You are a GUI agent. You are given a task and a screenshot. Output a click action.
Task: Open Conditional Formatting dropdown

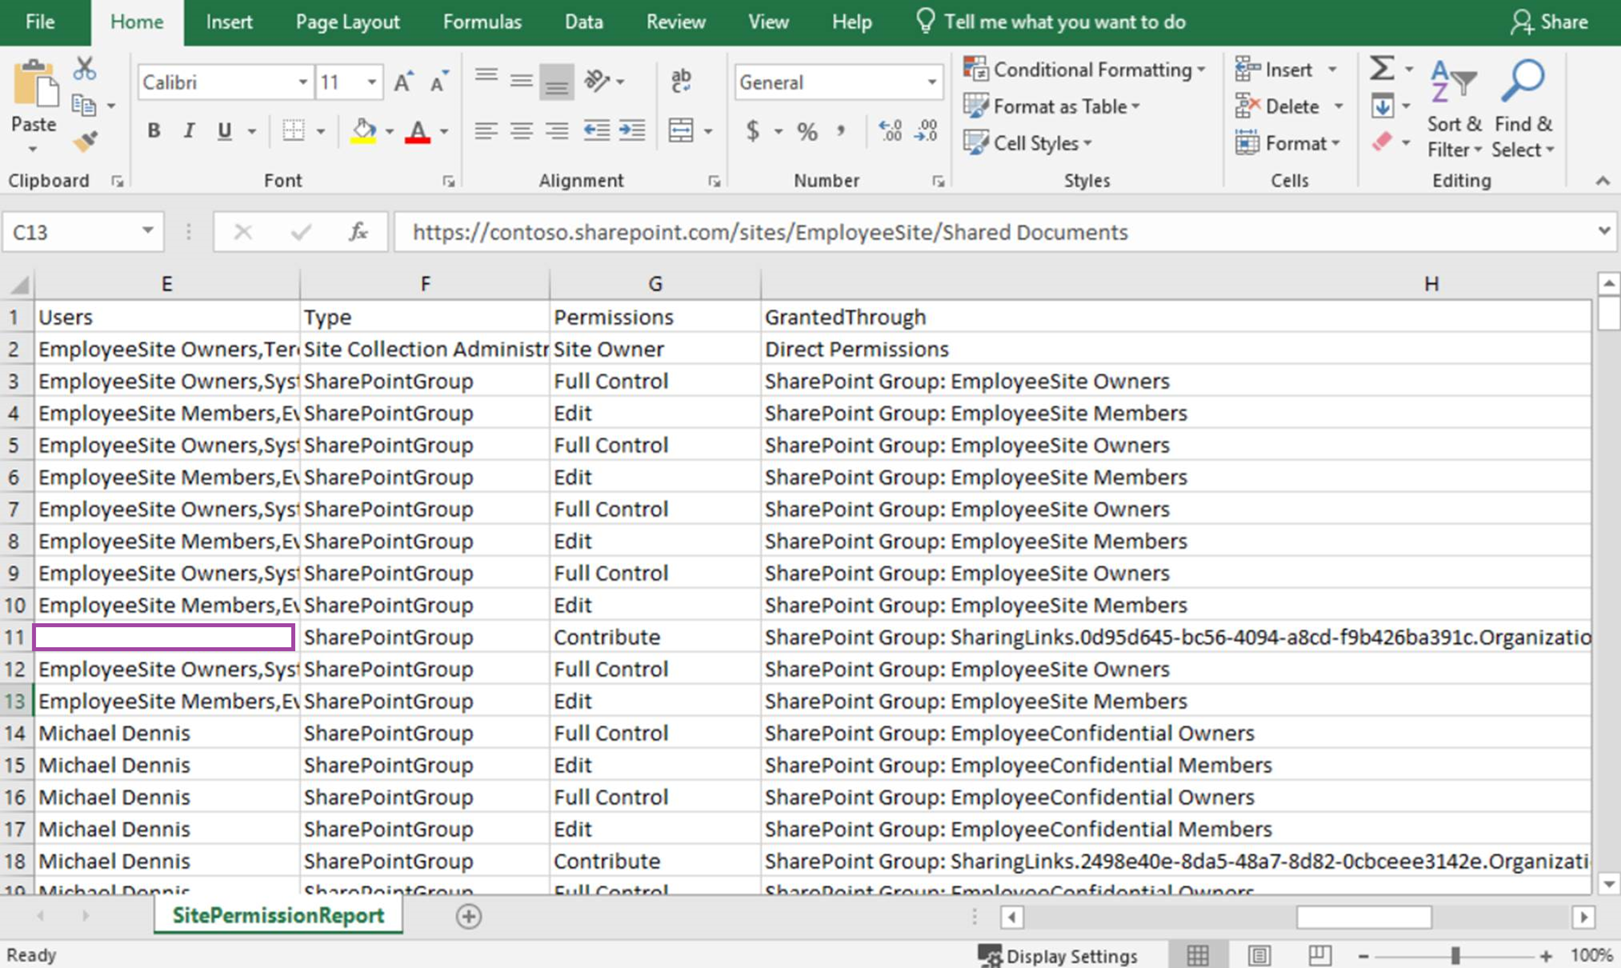1085,69
